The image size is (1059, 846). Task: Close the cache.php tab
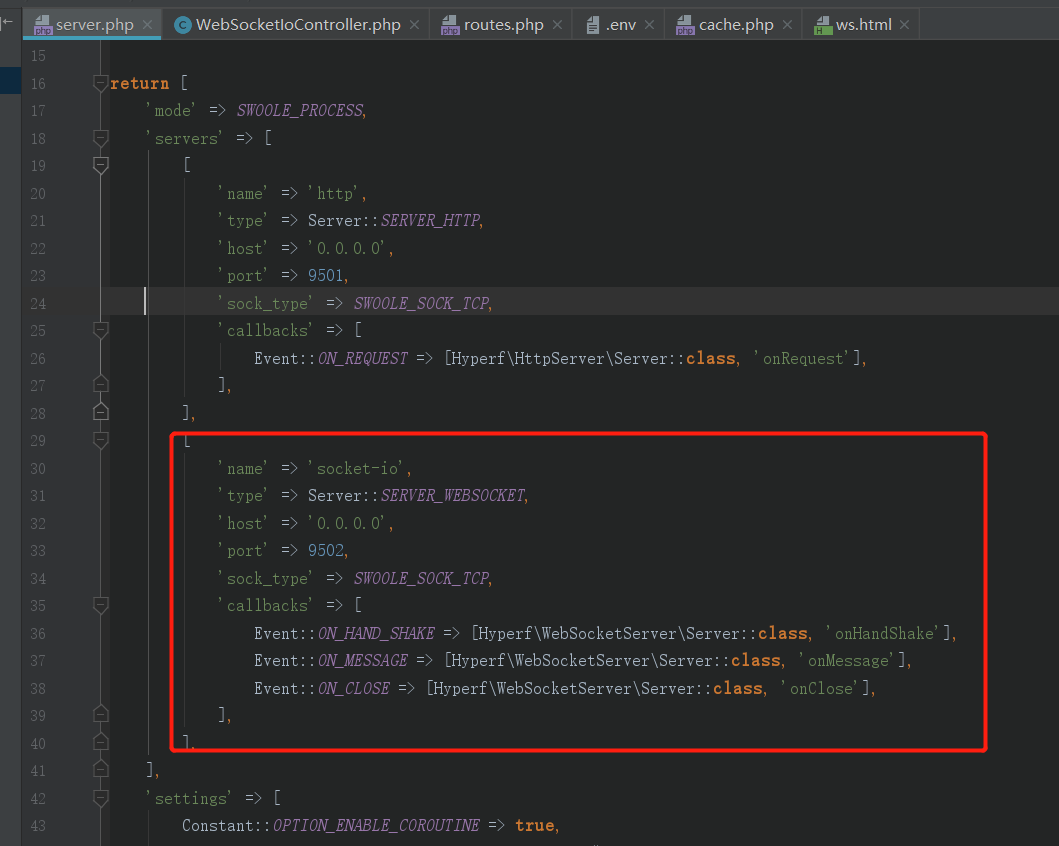(x=787, y=25)
